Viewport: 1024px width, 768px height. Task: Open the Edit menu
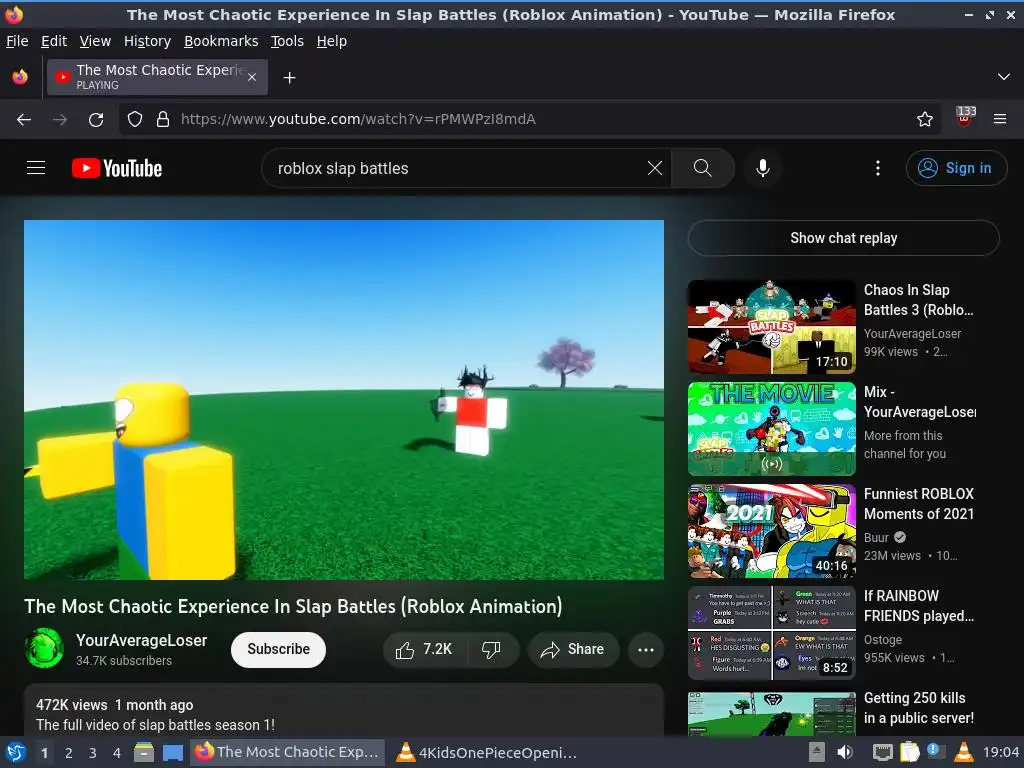pos(54,41)
